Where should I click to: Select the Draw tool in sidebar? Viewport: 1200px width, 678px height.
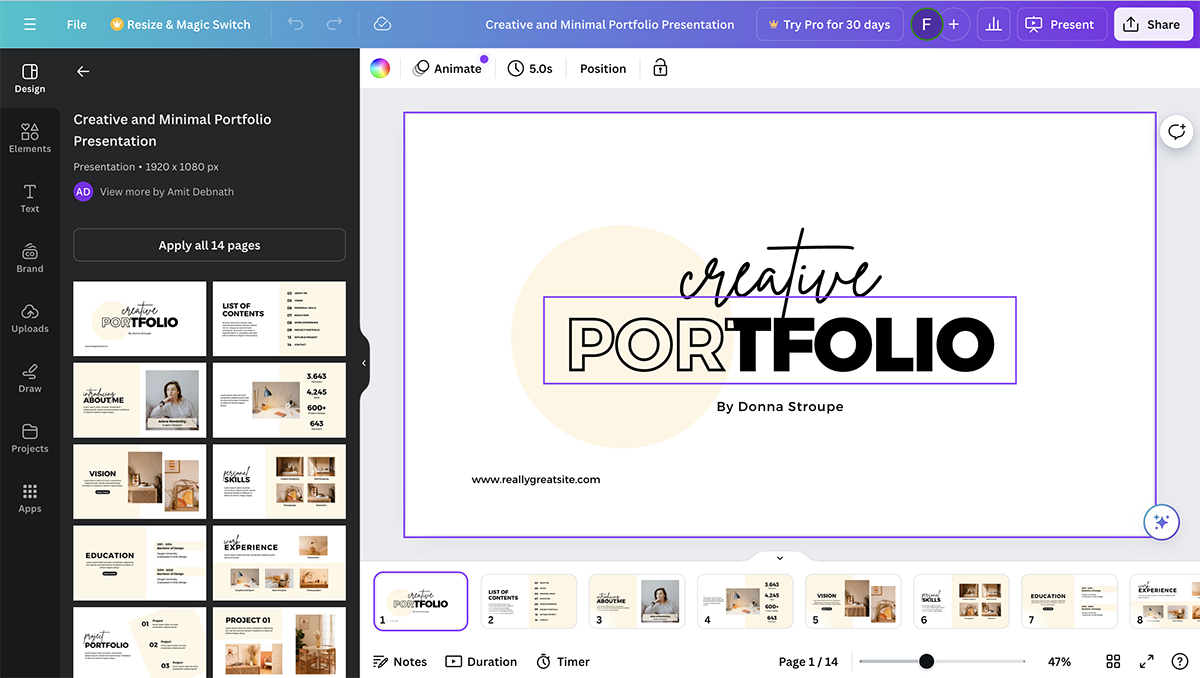pos(29,378)
